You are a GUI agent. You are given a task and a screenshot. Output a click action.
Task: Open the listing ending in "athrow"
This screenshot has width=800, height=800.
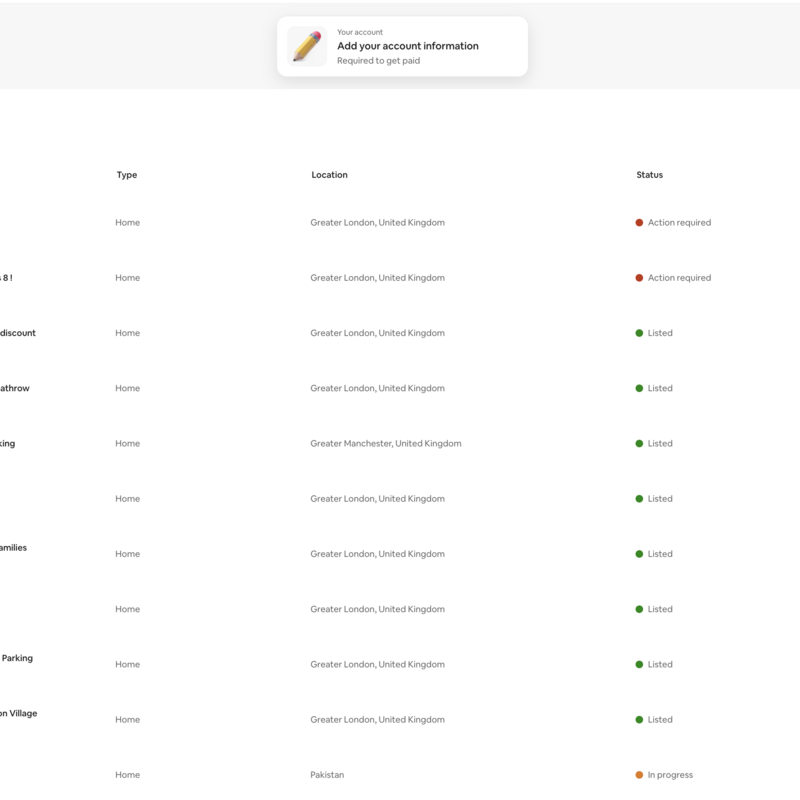coord(15,388)
